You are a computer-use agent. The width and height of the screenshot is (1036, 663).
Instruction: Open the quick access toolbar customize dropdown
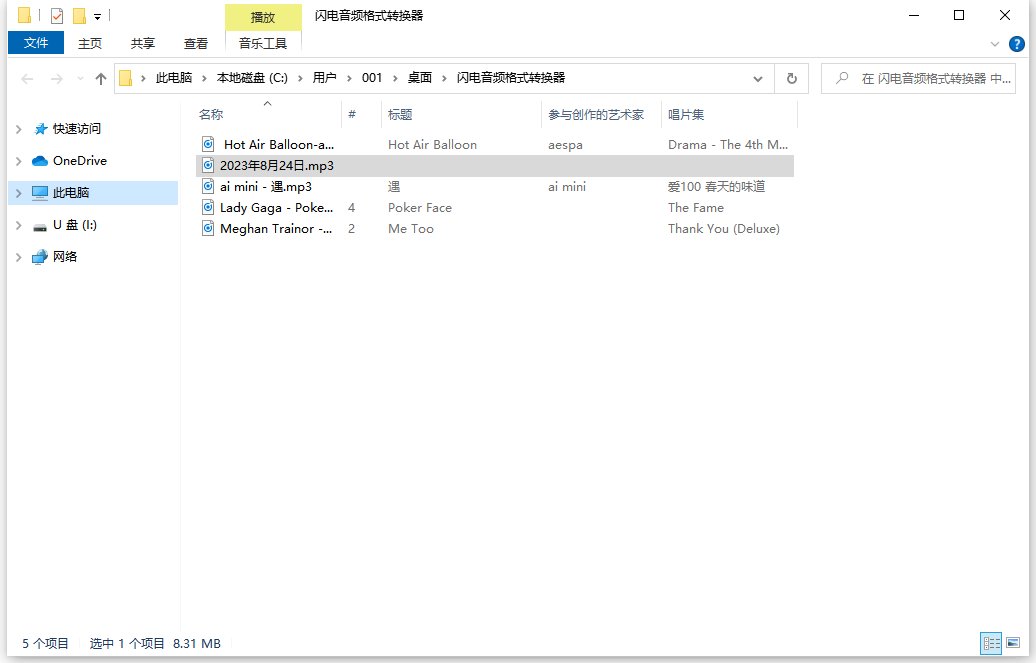pyautogui.click(x=97, y=14)
